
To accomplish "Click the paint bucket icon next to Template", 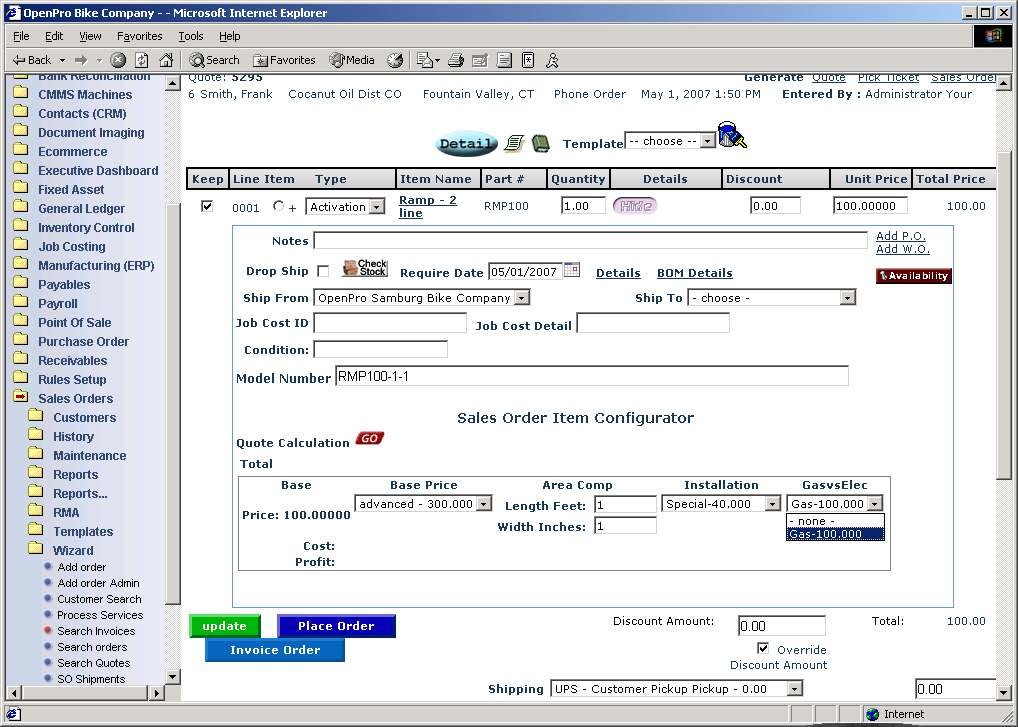I will [732, 136].
